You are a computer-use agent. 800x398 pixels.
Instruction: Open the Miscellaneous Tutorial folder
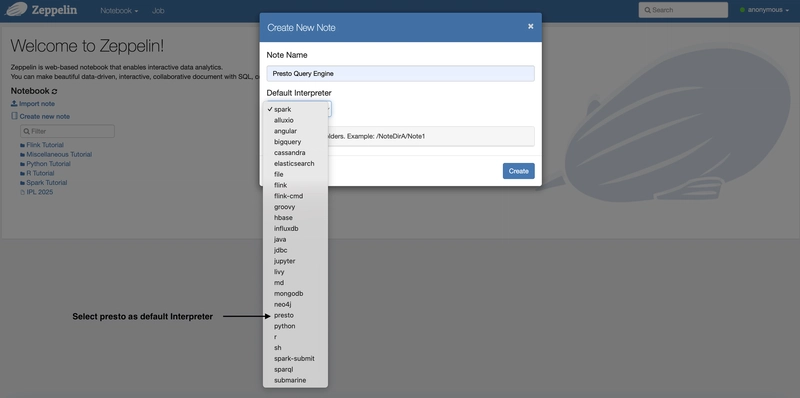click(59, 155)
